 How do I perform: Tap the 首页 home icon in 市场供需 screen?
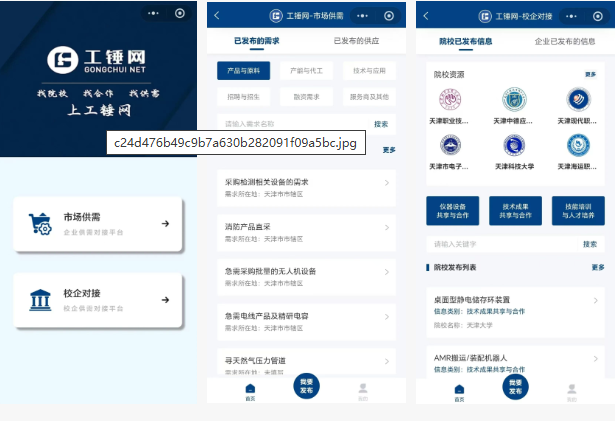[x=250, y=391]
